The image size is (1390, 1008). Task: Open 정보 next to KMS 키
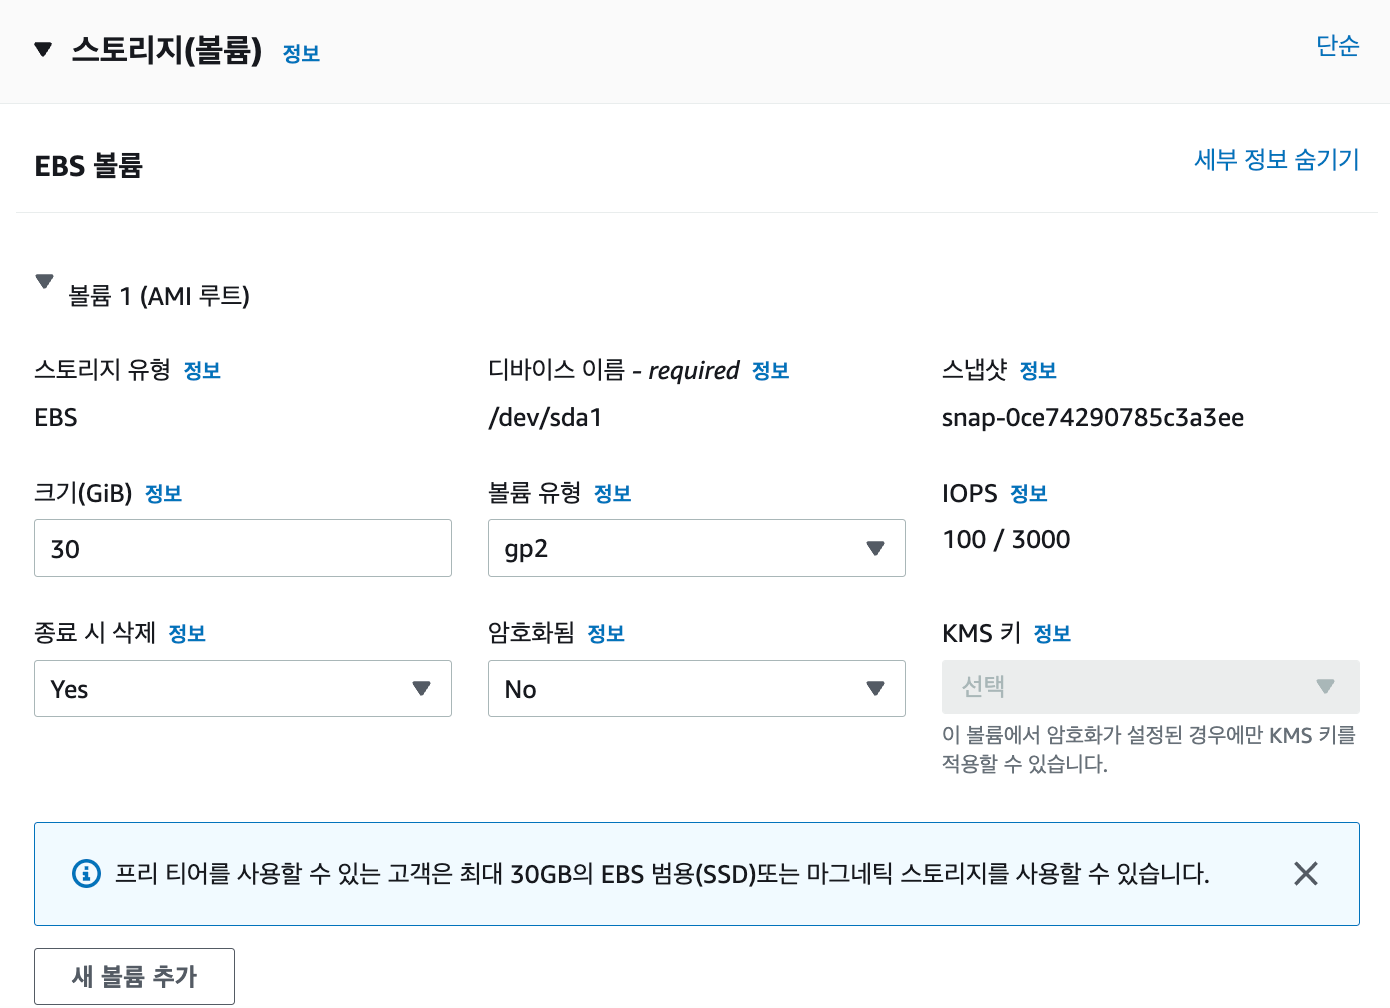tap(1052, 633)
